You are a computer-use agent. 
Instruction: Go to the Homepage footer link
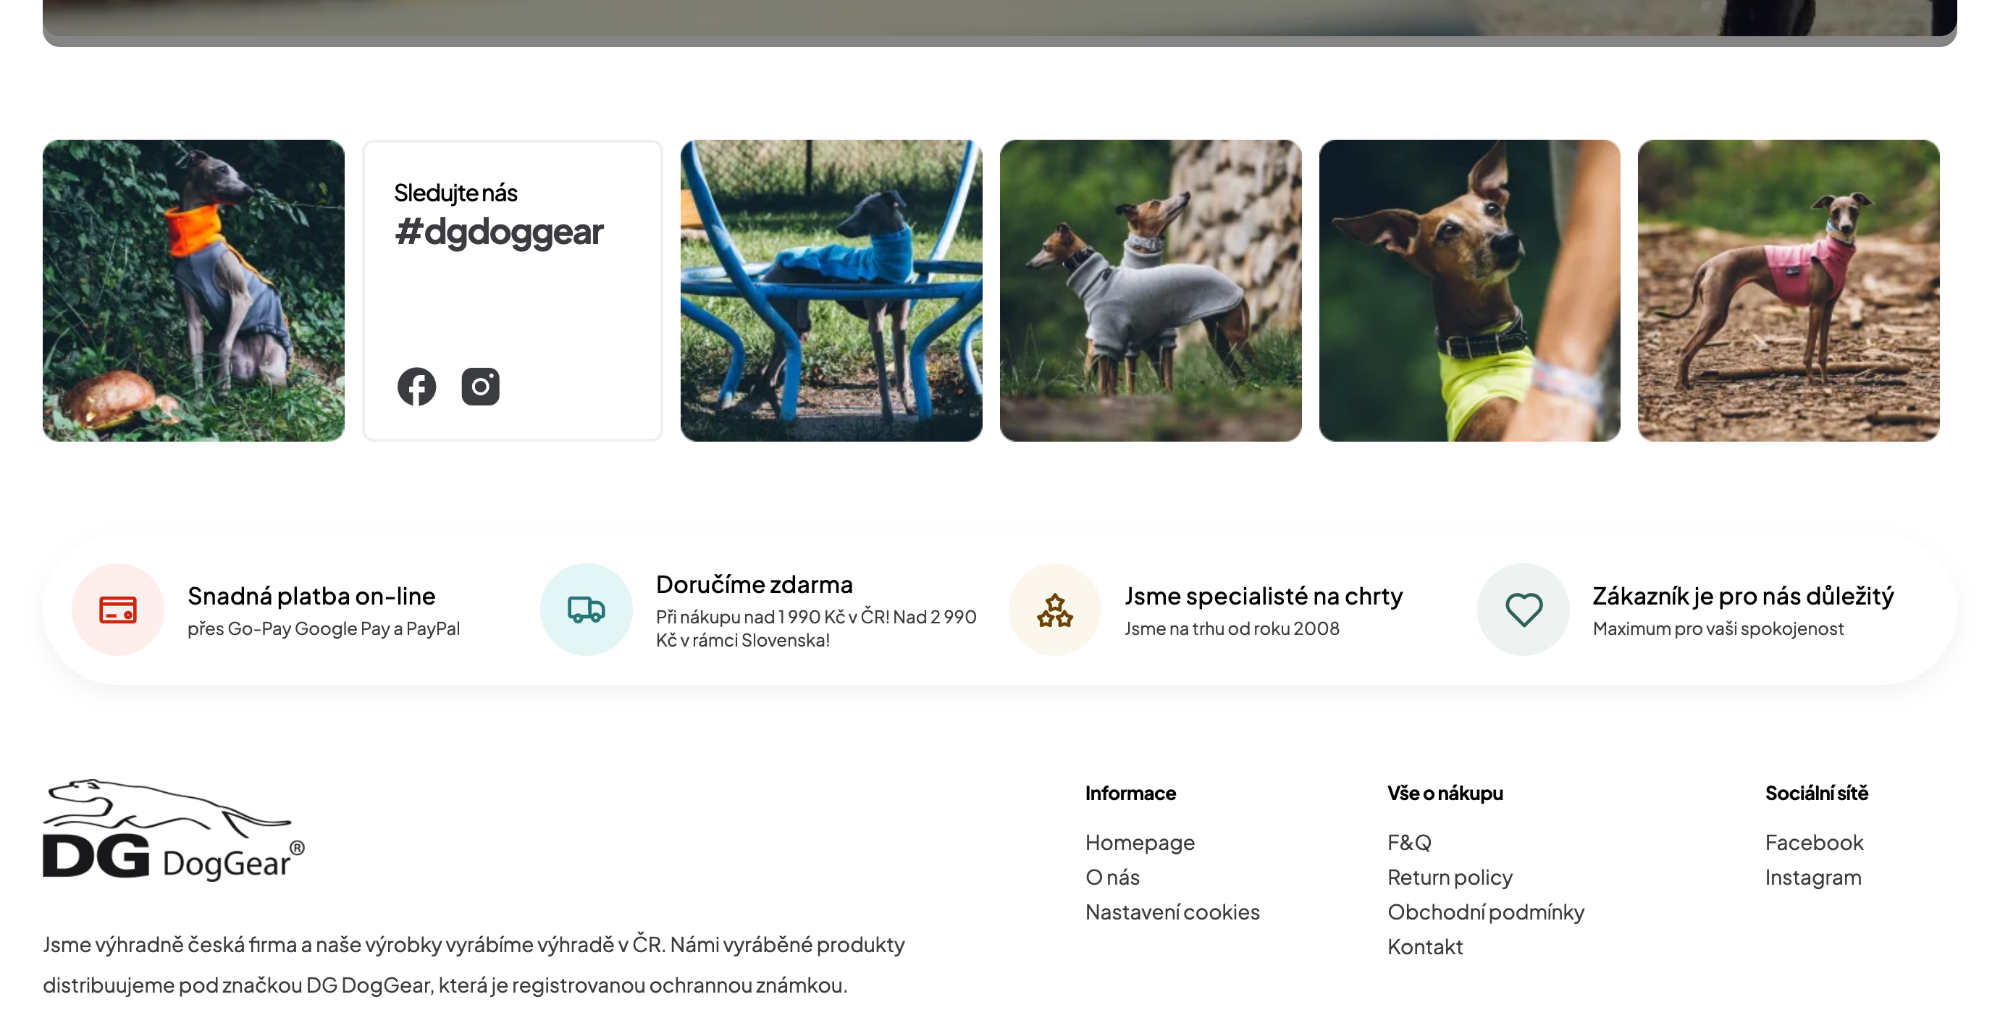click(x=1140, y=843)
